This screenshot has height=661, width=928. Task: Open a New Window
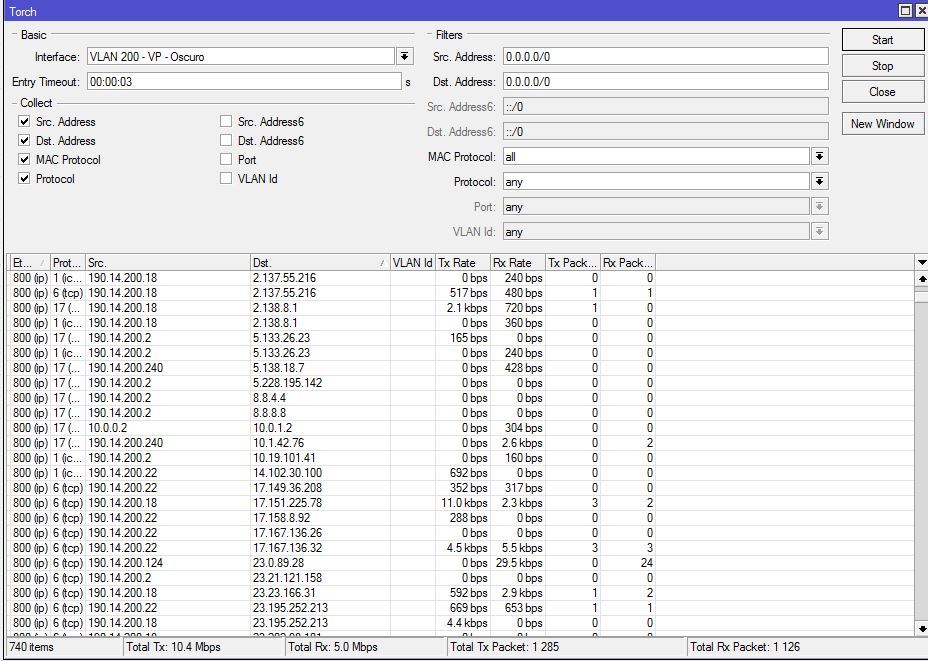882,123
